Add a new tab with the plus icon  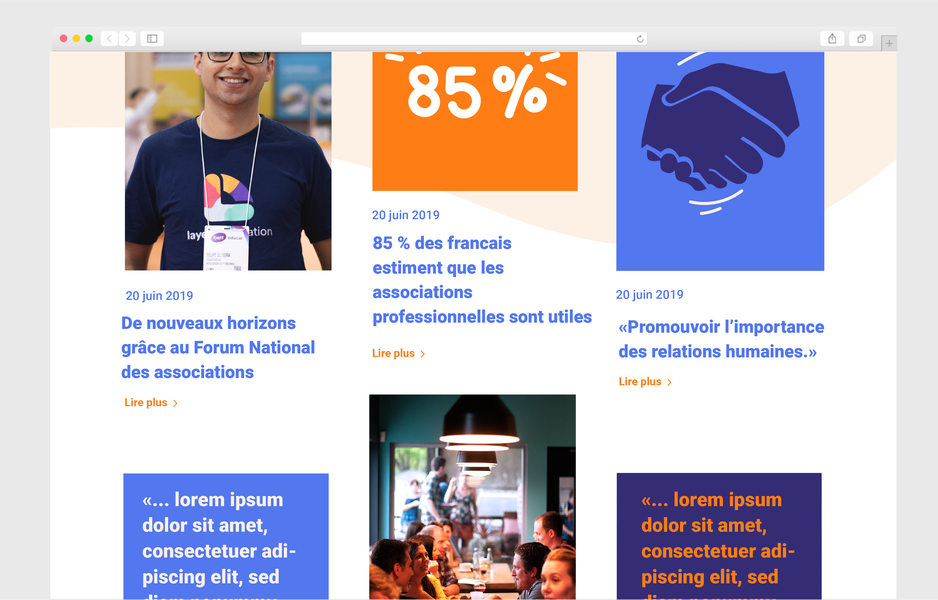[x=889, y=43]
